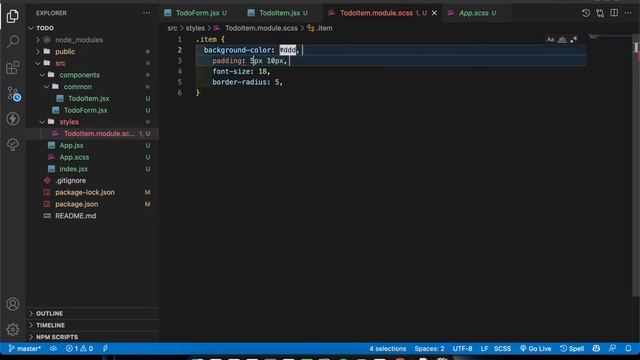Change file encoding UTF-8

(462, 349)
